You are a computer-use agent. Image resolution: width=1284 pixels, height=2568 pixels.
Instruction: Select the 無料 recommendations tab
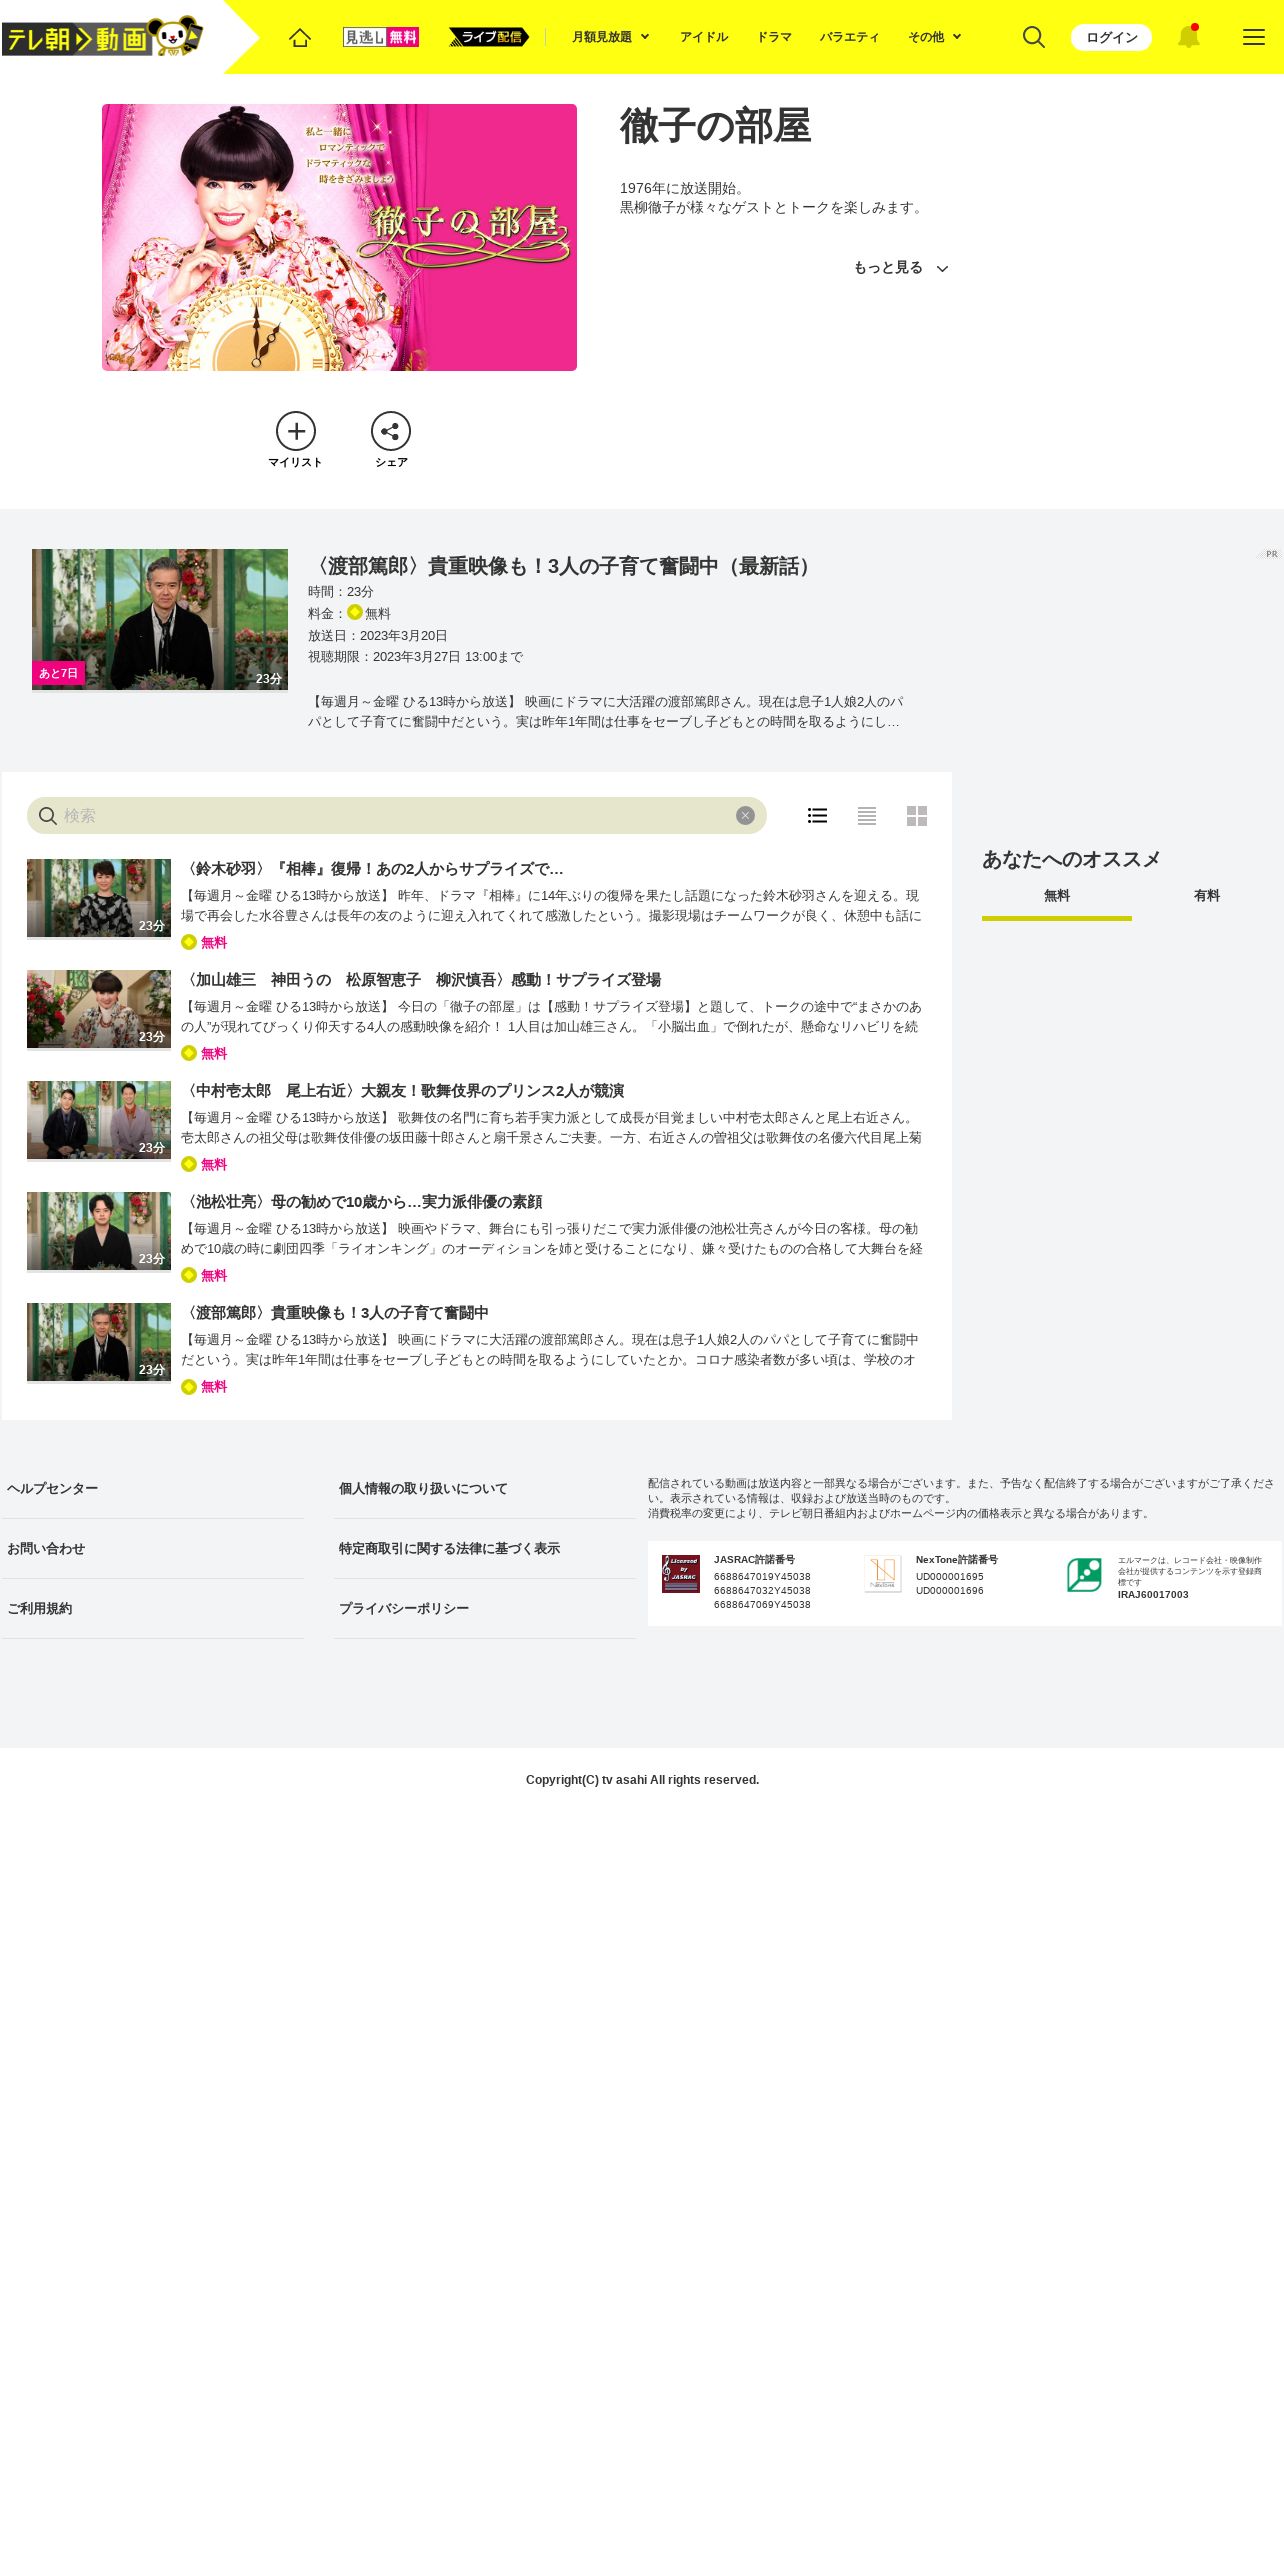click(1057, 898)
